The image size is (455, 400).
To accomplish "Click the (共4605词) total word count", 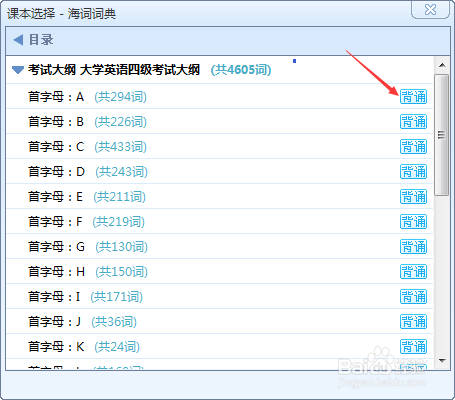I will pyautogui.click(x=241, y=70).
